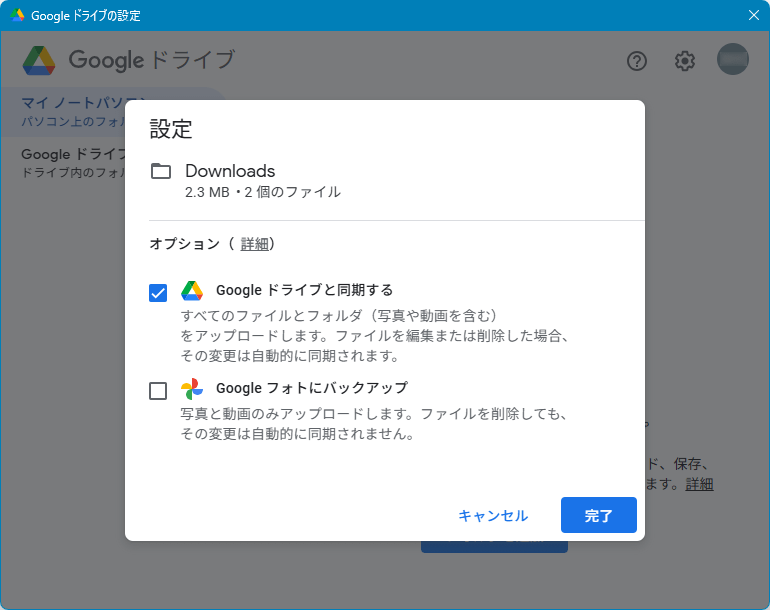Click the 設定 dialog heading
The image size is (770, 610).
click(171, 129)
